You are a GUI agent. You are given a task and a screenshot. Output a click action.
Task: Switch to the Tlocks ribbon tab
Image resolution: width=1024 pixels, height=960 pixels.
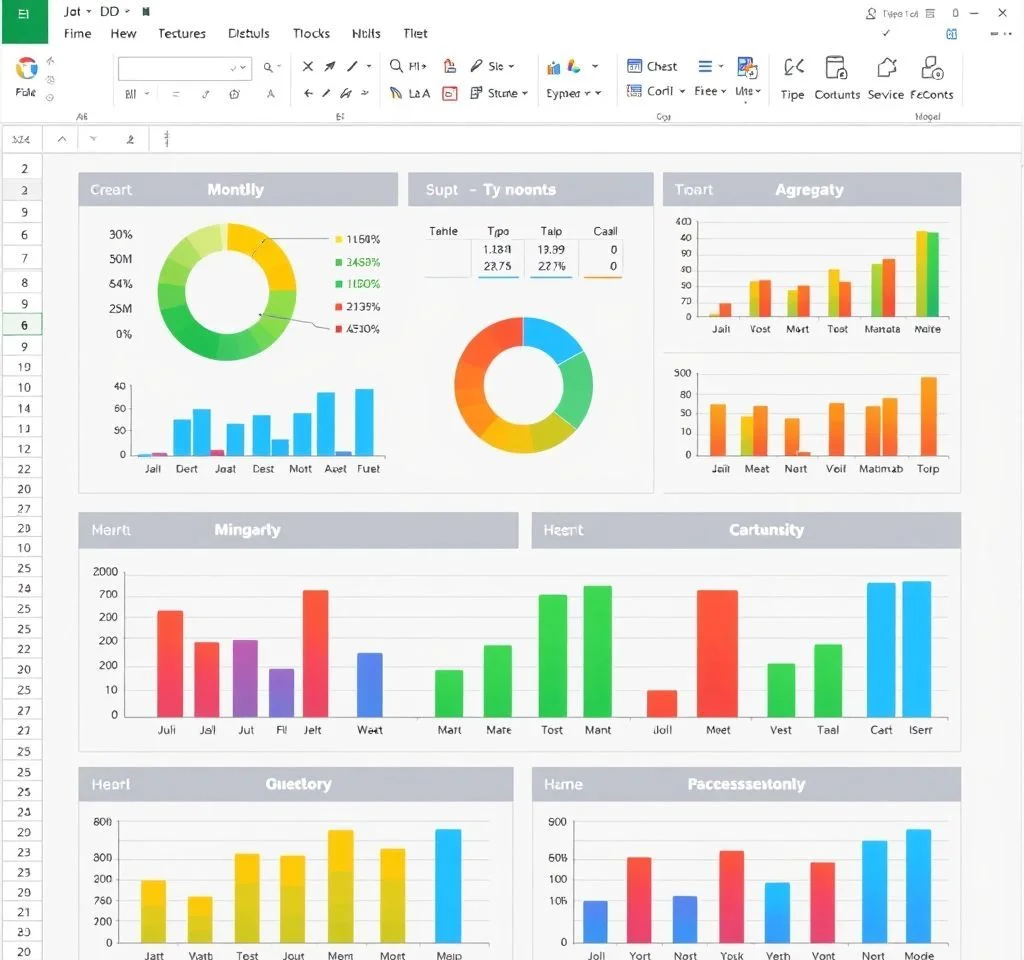(311, 33)
